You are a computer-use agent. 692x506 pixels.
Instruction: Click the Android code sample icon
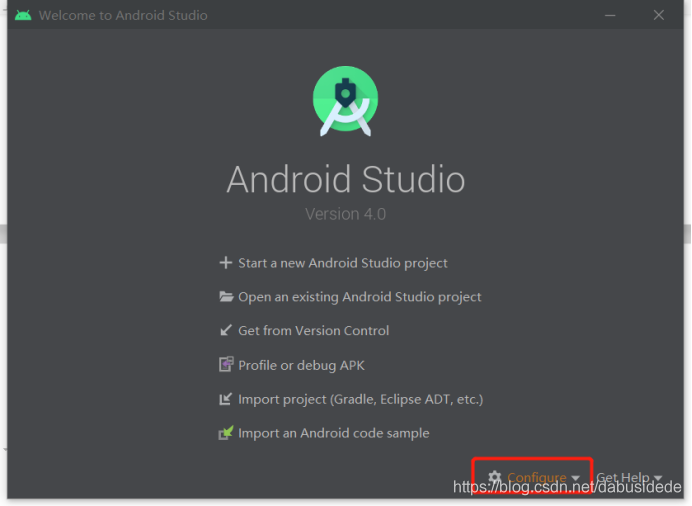tap(226, 433)
